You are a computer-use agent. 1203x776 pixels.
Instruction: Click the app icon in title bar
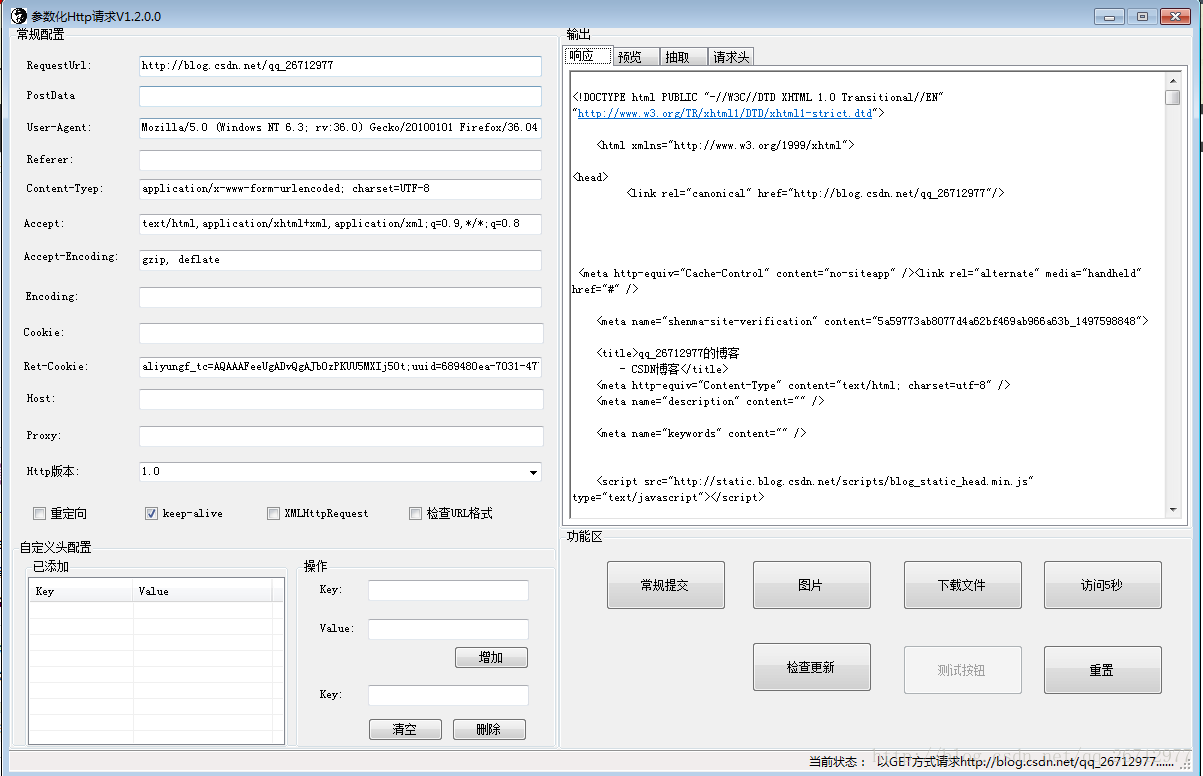tap(18, 16)
